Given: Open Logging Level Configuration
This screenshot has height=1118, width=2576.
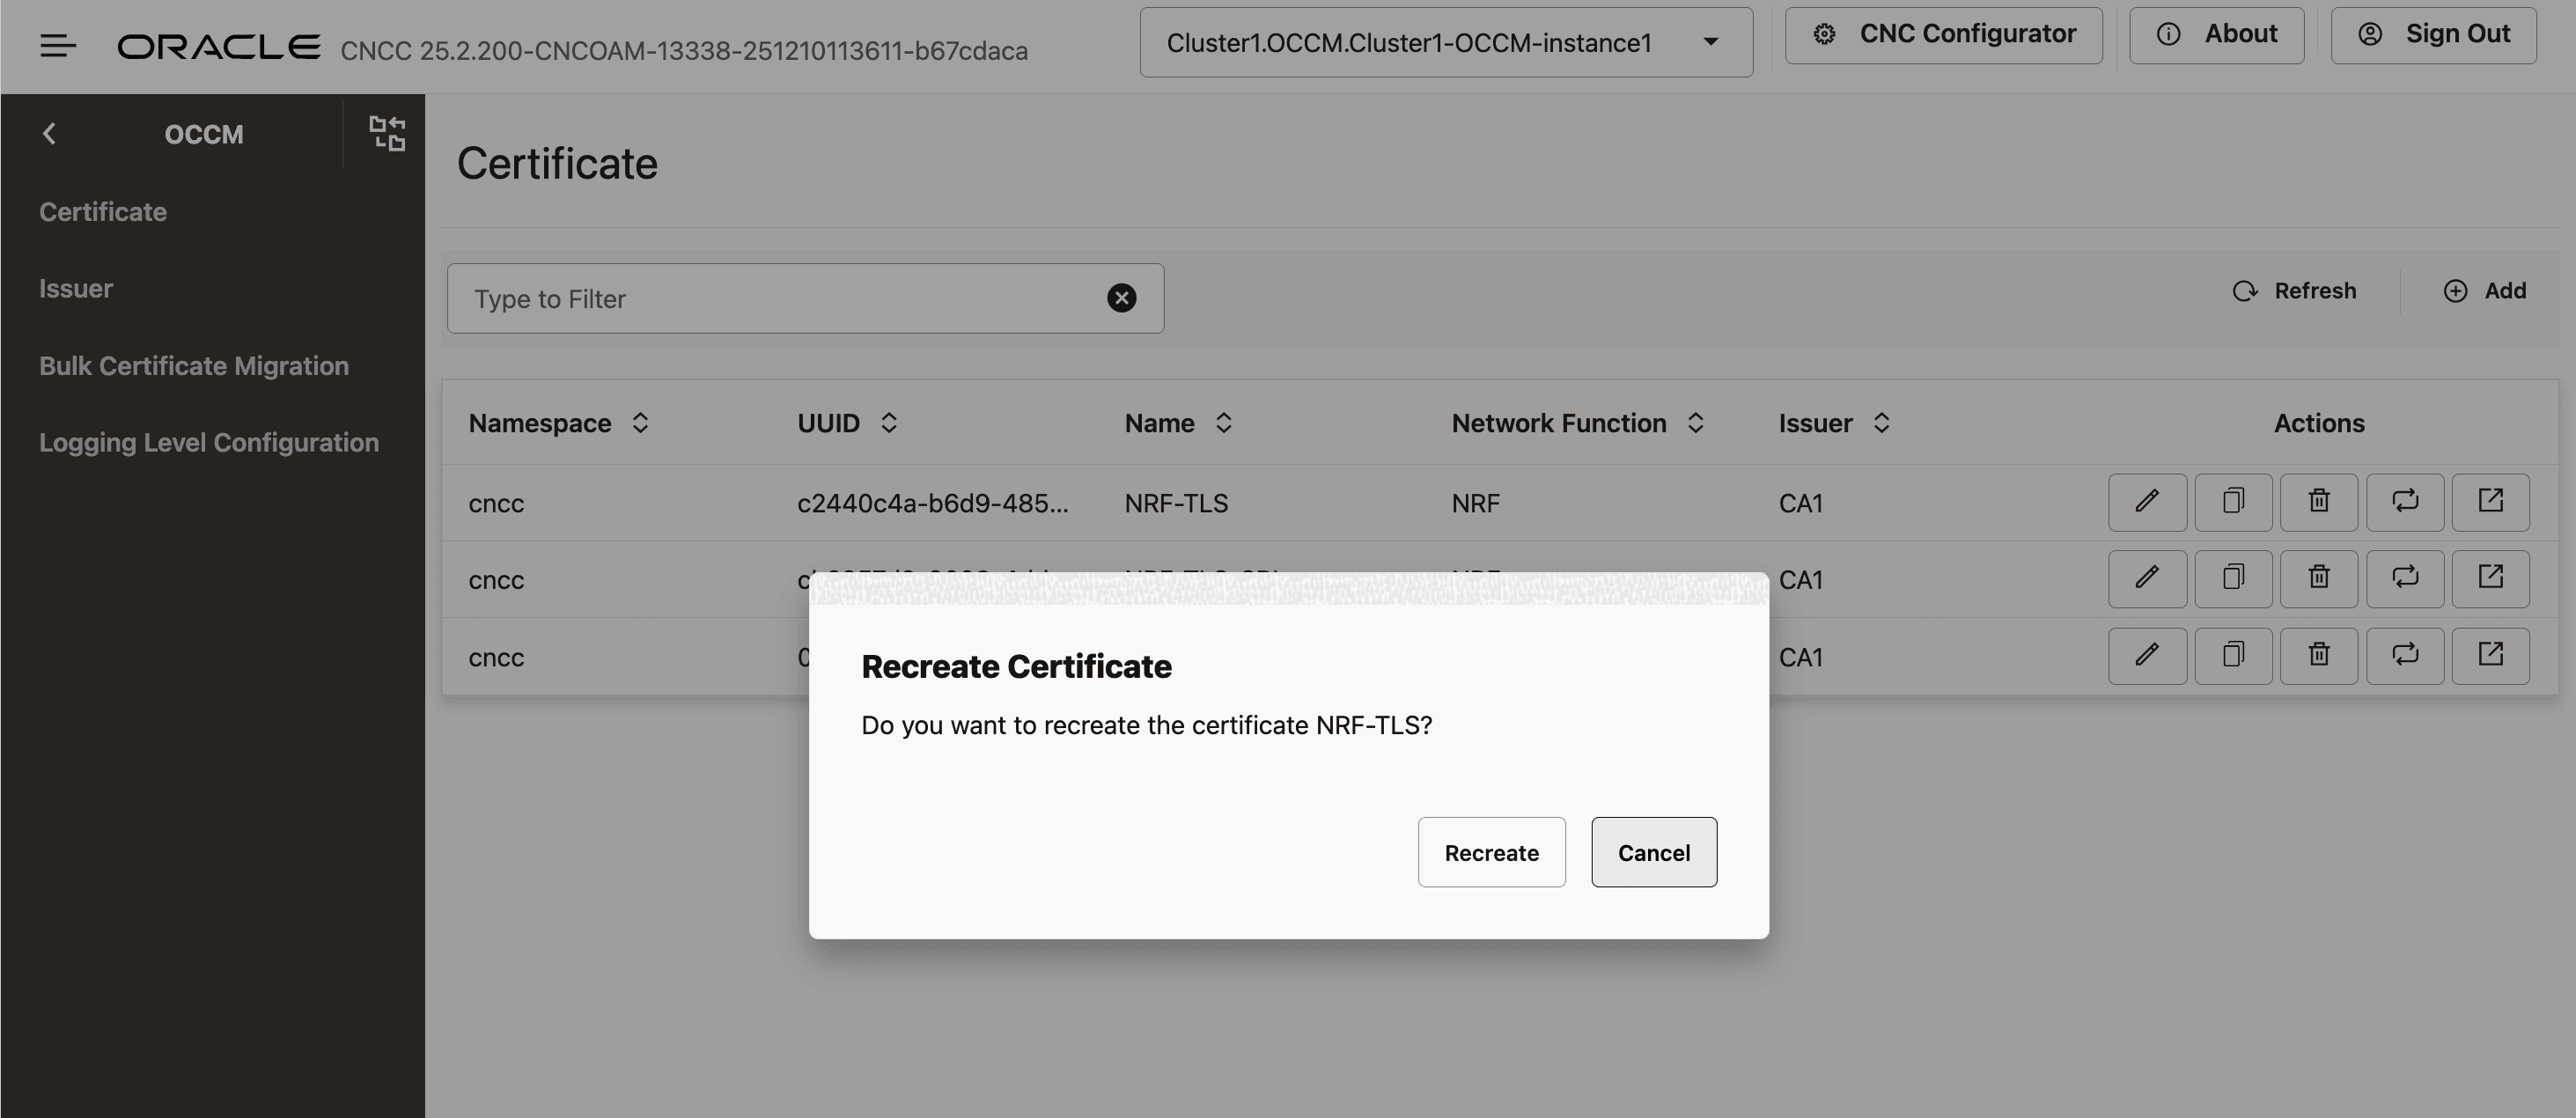Looking at the screenshot, I should [209, 443].
